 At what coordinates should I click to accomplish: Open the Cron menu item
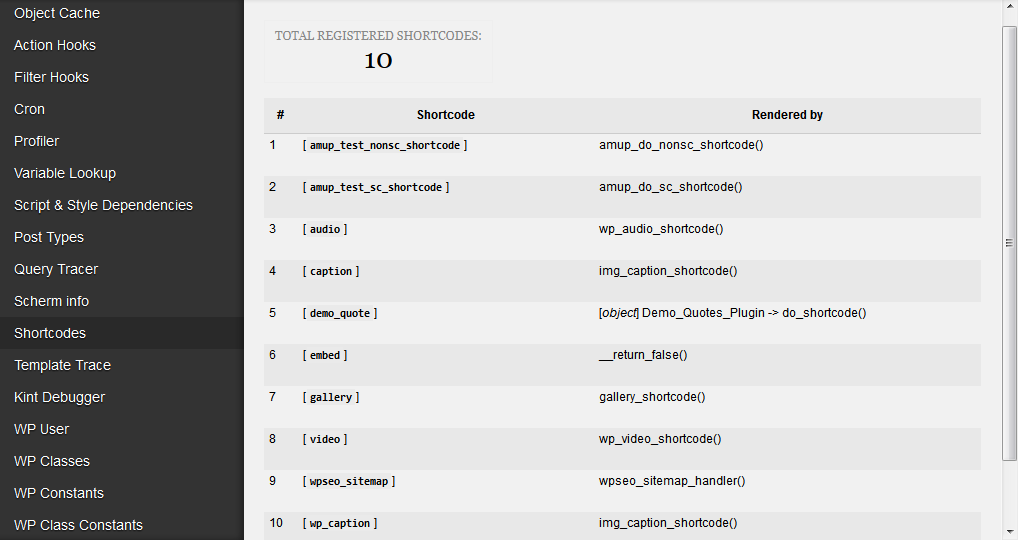pyautogui.click(x=29, y=109)
